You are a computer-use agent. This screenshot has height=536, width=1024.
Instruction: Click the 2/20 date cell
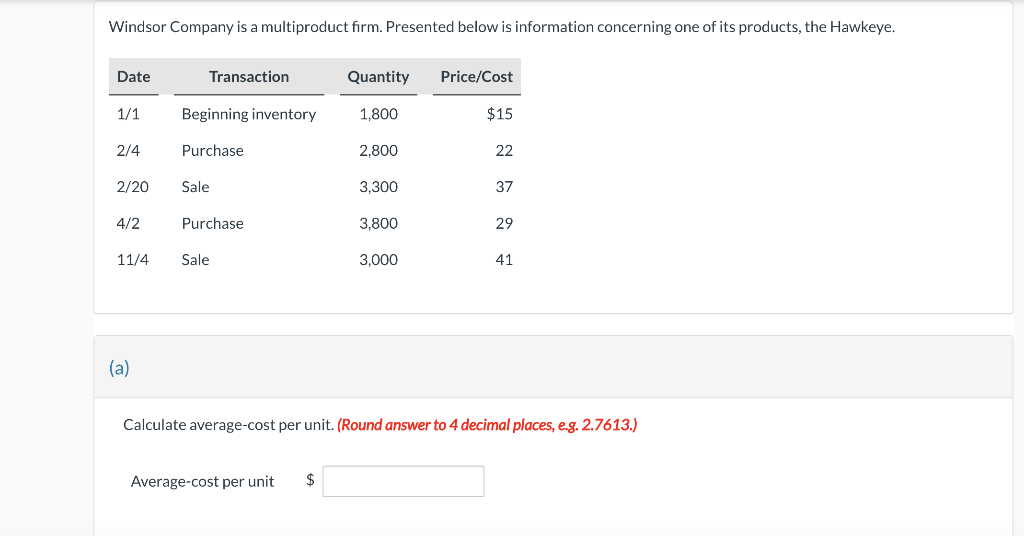click(133, 187)
